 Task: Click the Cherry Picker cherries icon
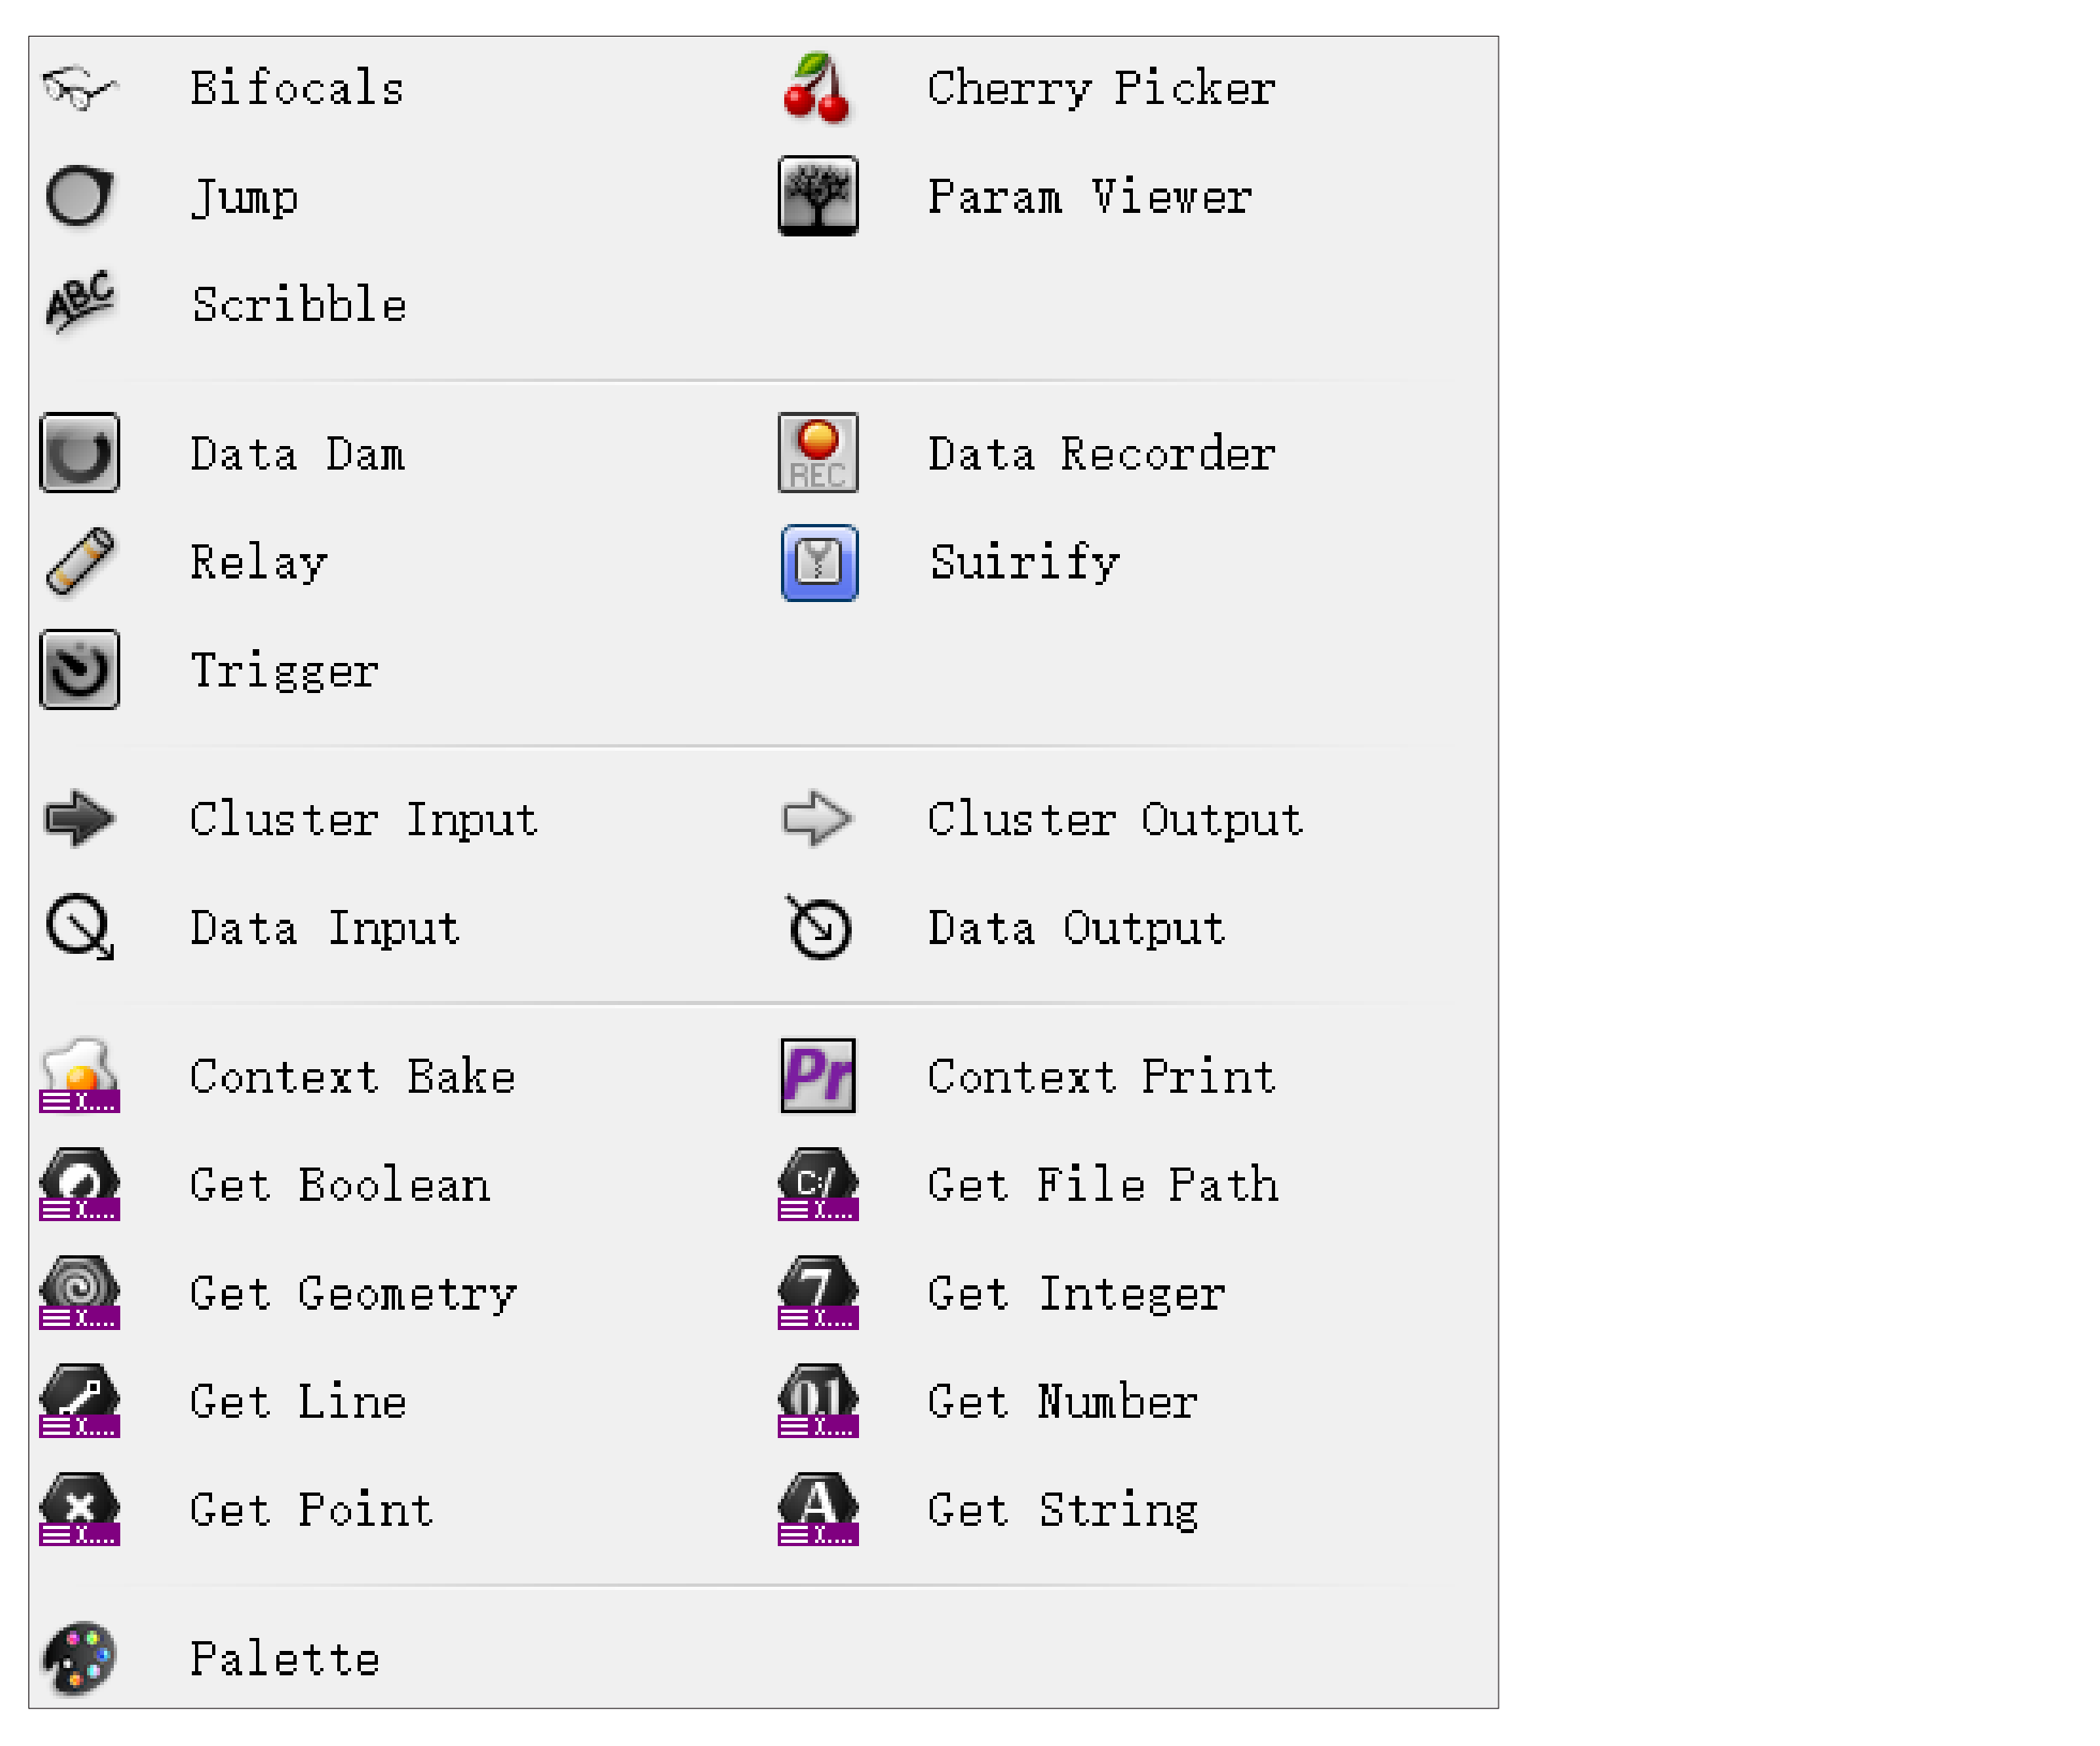click(817, 88)
